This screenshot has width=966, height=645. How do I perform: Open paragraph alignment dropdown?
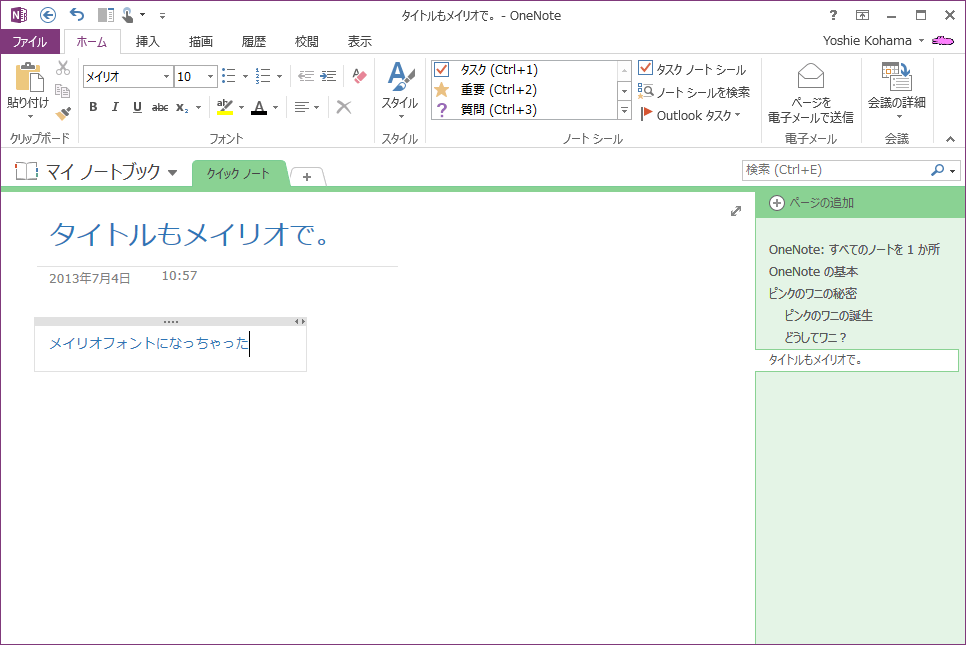[x=306, y=107]
